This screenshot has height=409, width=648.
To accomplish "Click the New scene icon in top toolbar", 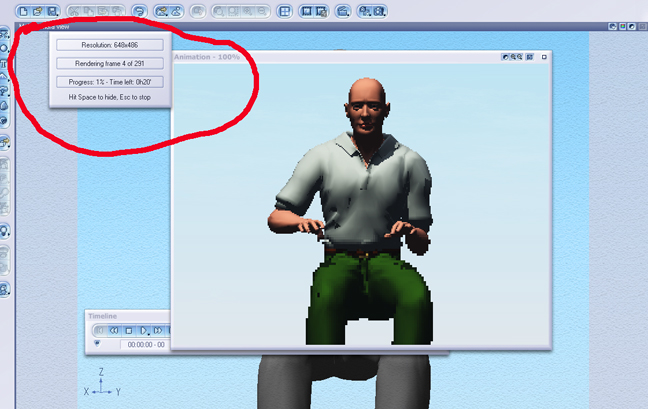I will pos(24,11).
